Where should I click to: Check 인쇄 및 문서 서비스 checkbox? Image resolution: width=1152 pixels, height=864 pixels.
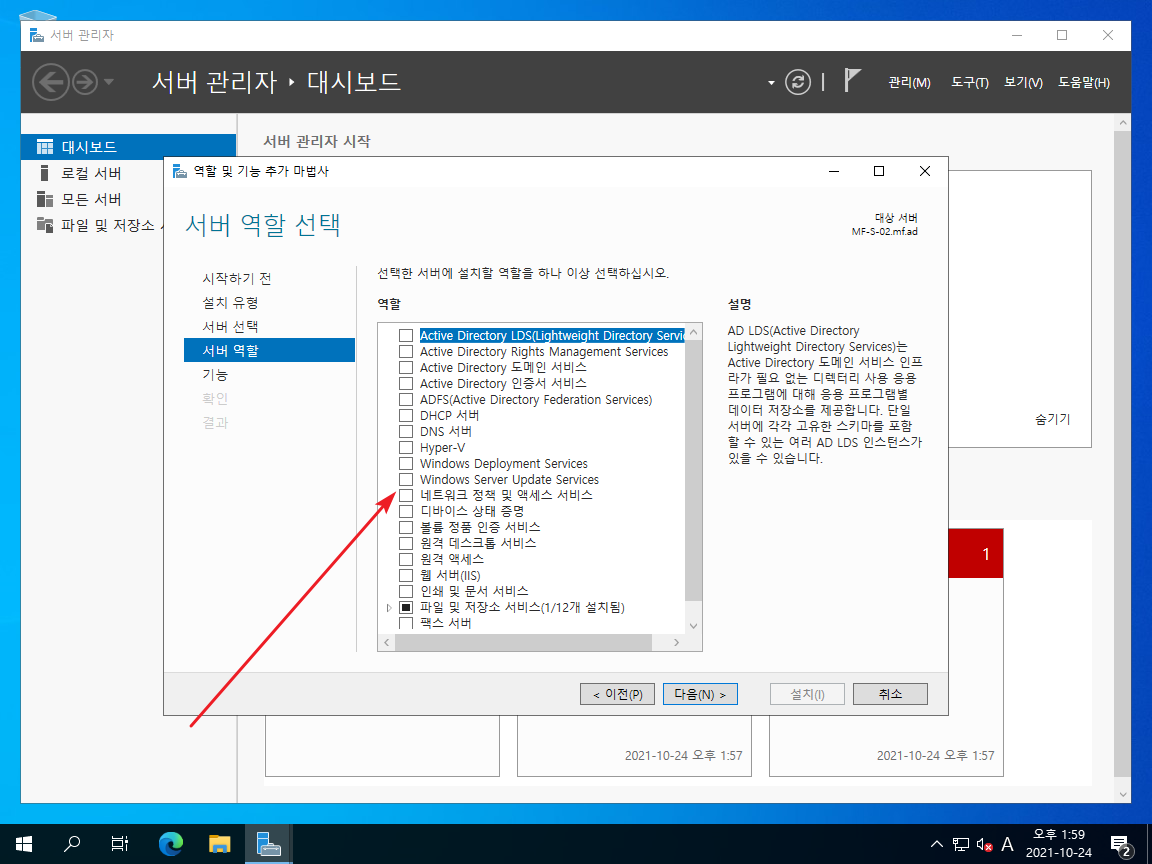(406, 591)
